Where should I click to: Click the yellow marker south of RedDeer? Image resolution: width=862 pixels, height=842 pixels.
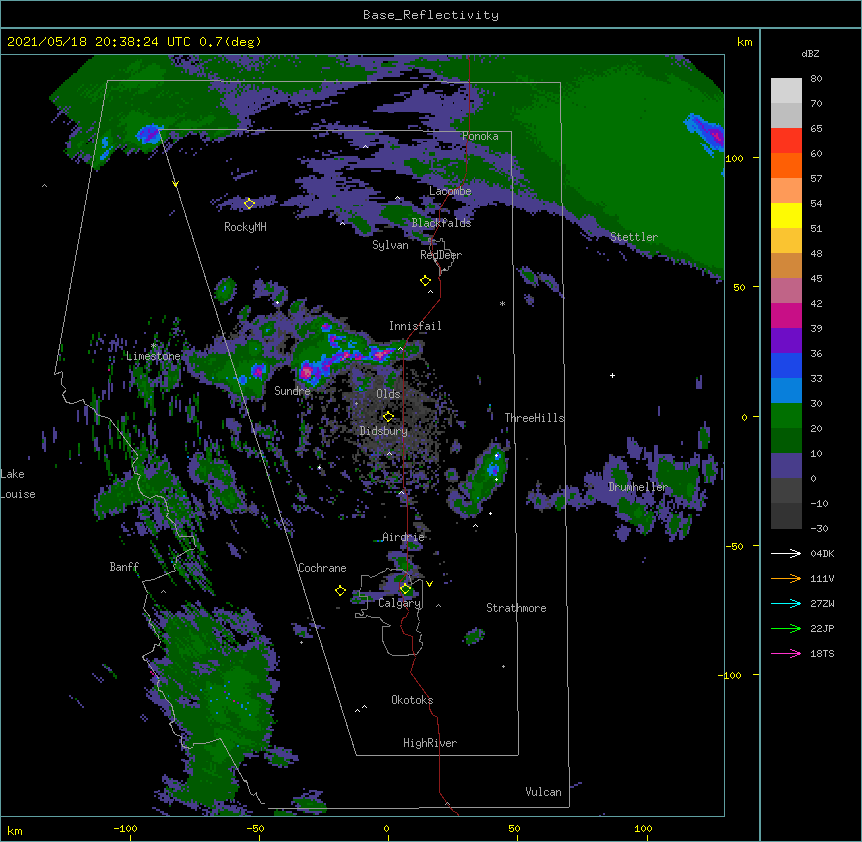[425, 281]
